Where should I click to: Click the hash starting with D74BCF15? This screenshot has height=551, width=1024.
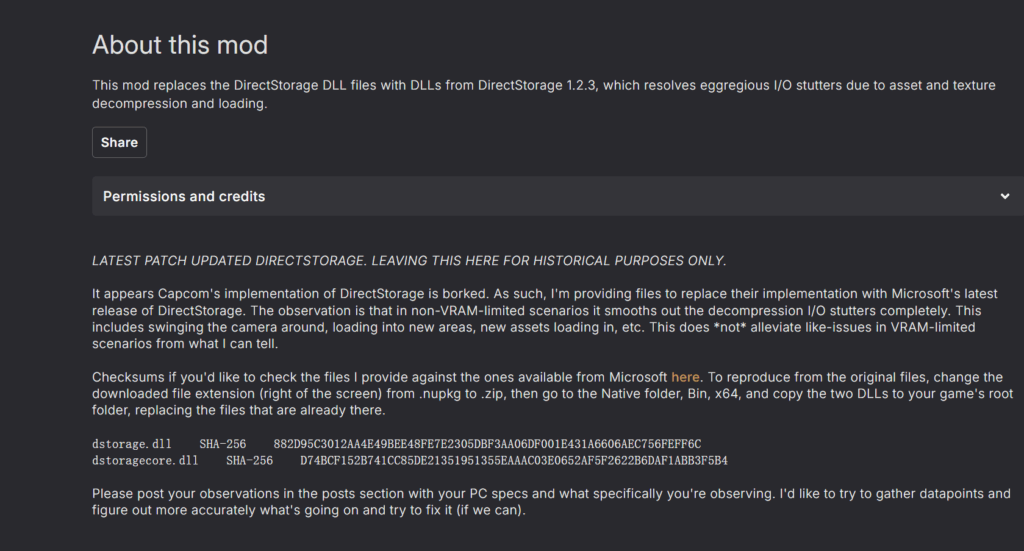click(x=513, y=460)
